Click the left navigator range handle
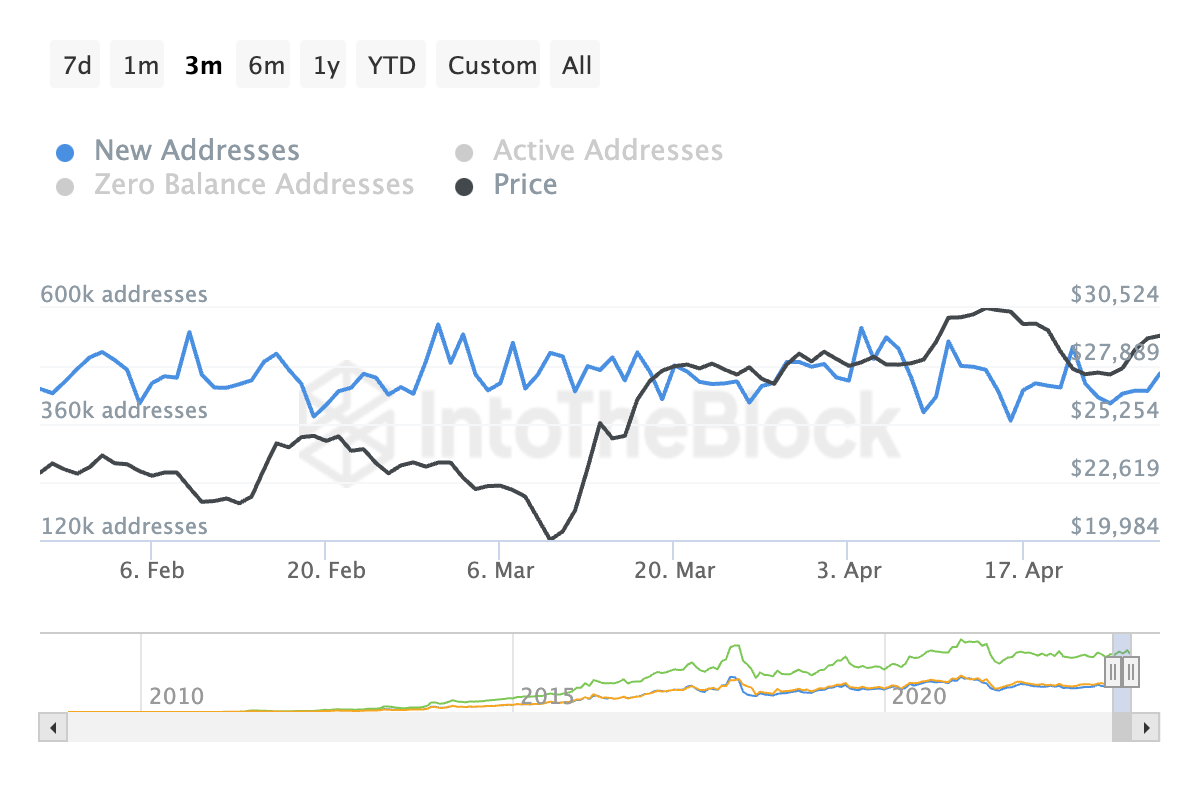The image size is (1200, 800). coord(1113,671)
